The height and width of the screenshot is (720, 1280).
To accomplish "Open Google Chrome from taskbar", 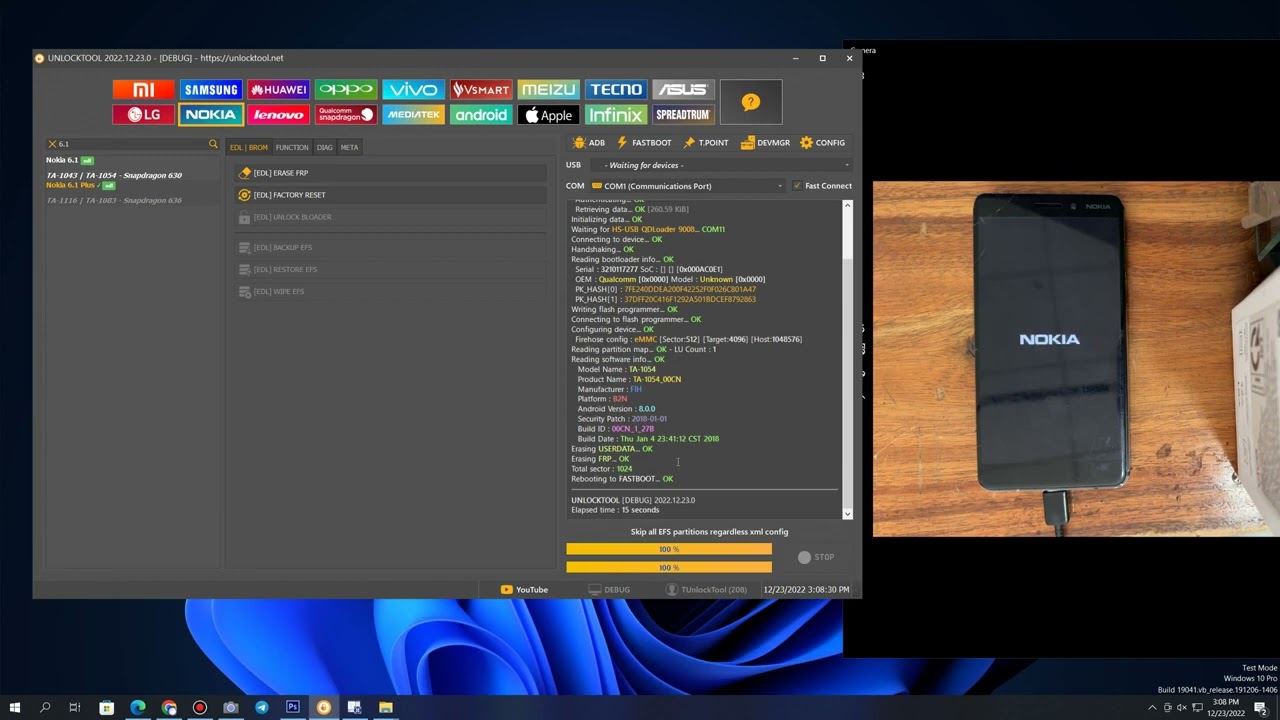I will coord(169,707).
